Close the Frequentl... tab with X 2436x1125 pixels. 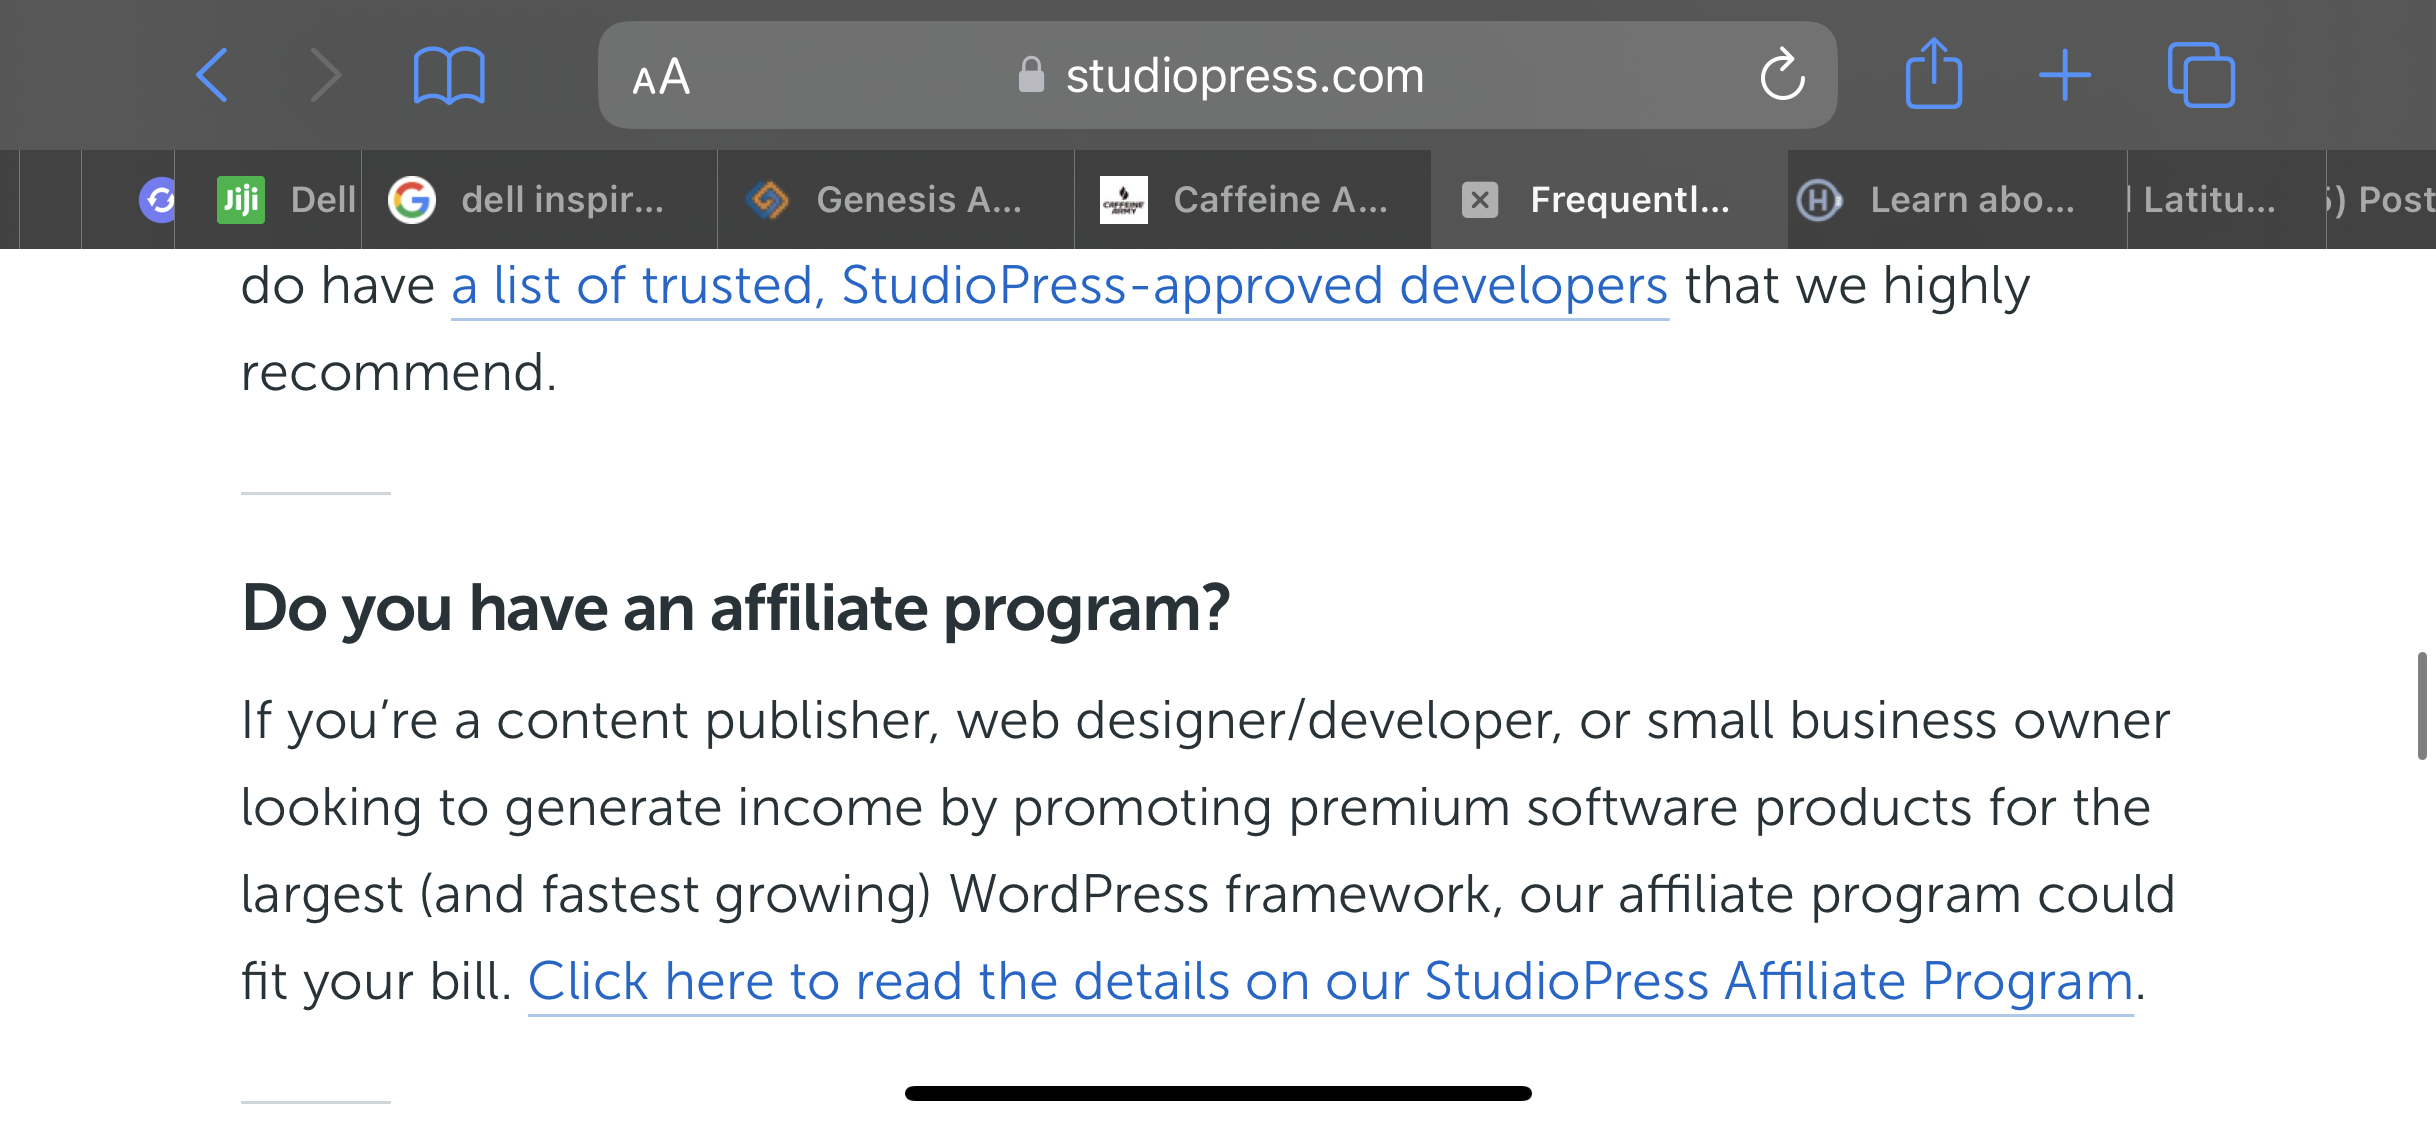pos(1480,200)
